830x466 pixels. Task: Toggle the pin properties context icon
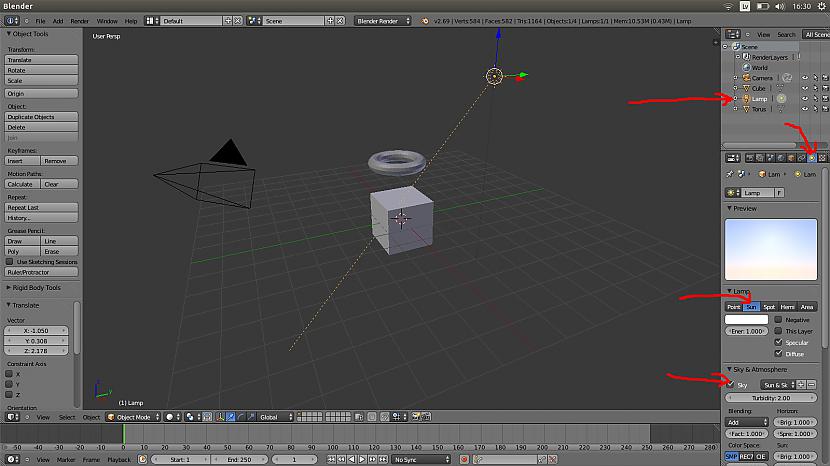(730, 174)
